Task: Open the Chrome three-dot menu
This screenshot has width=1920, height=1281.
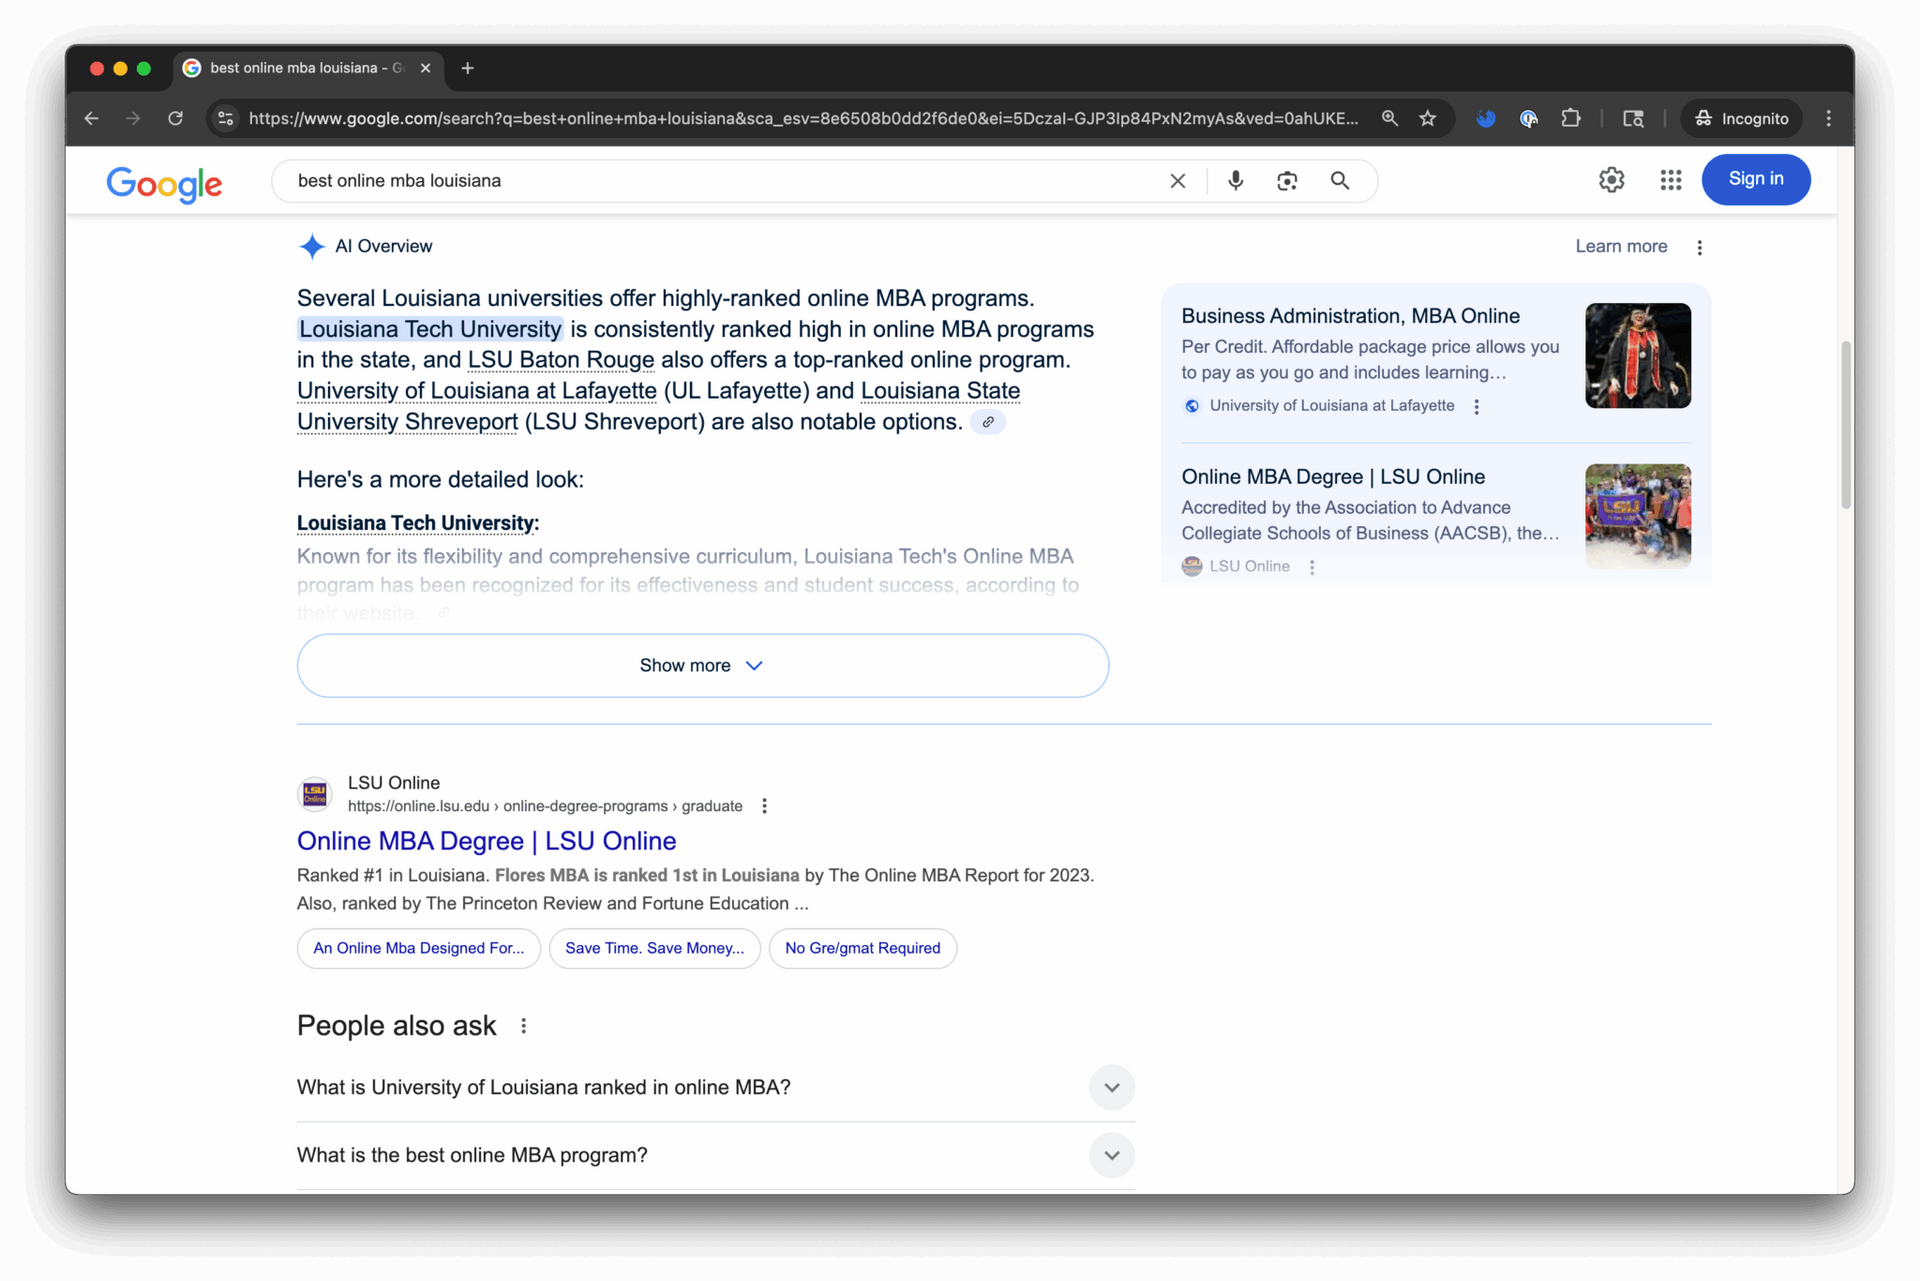Action: click(x=1828, y=118)
